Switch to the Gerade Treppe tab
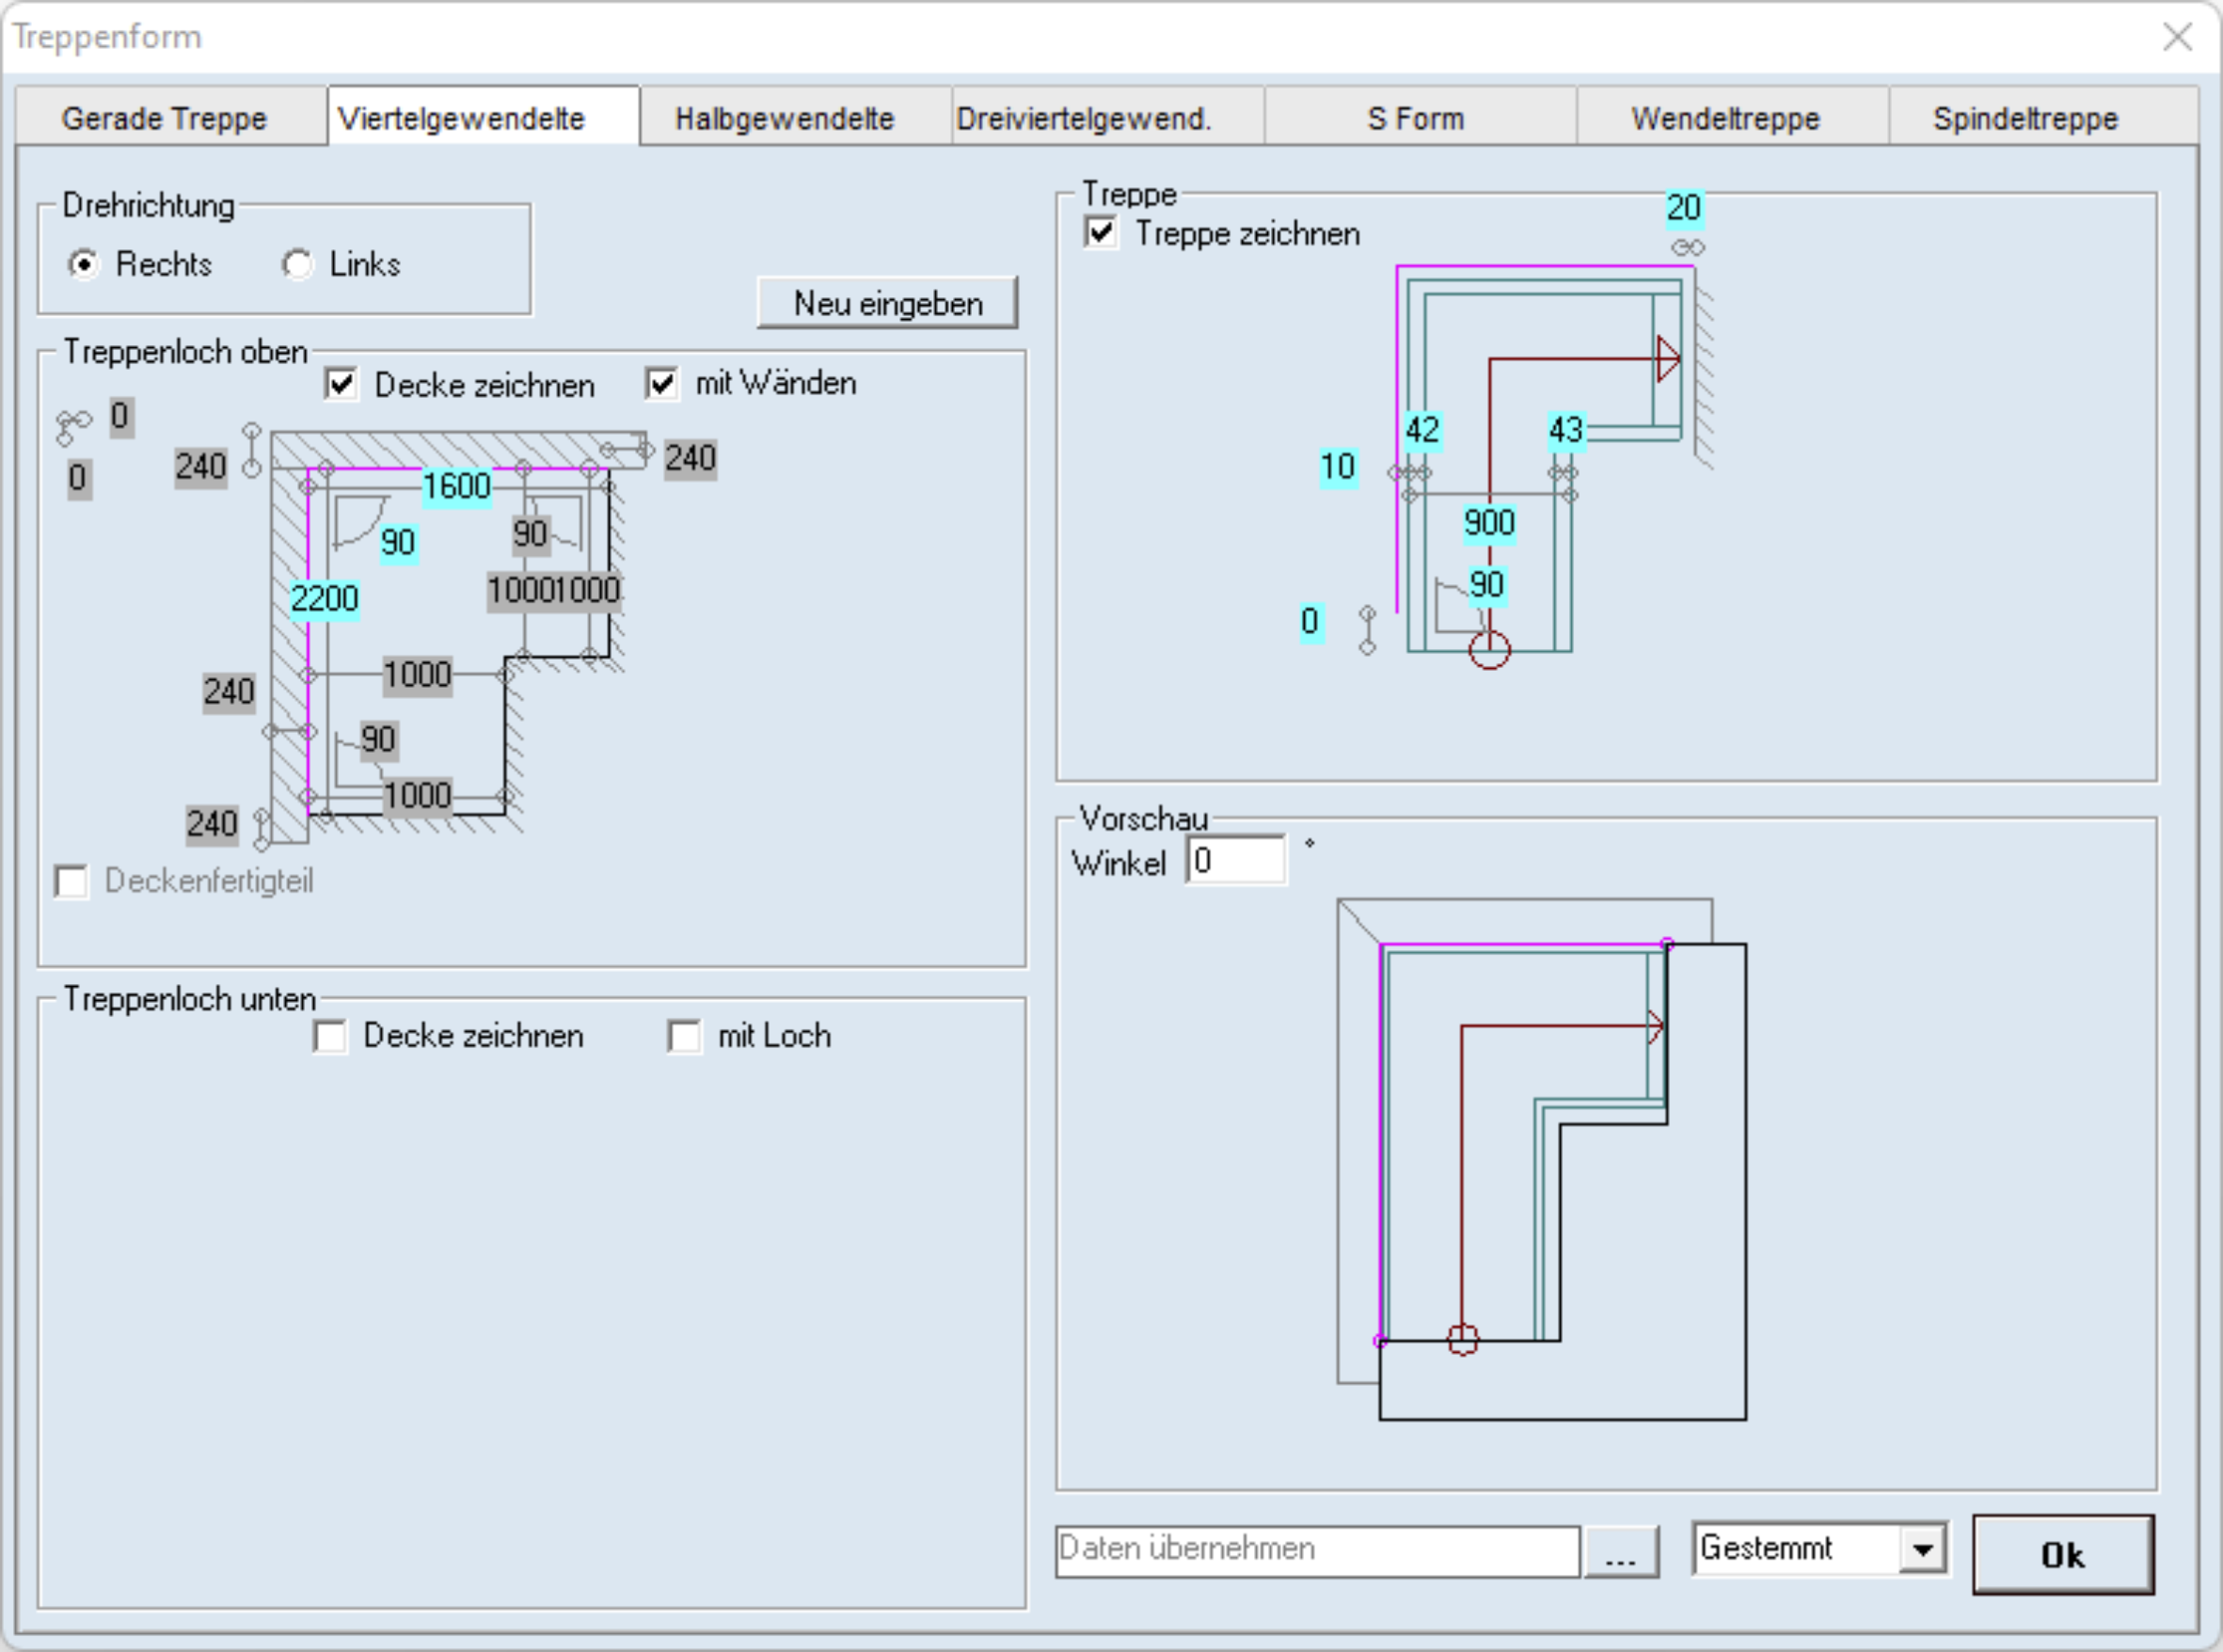Viewport: 2223px width, 1652px height. click(x=170, y=118)
